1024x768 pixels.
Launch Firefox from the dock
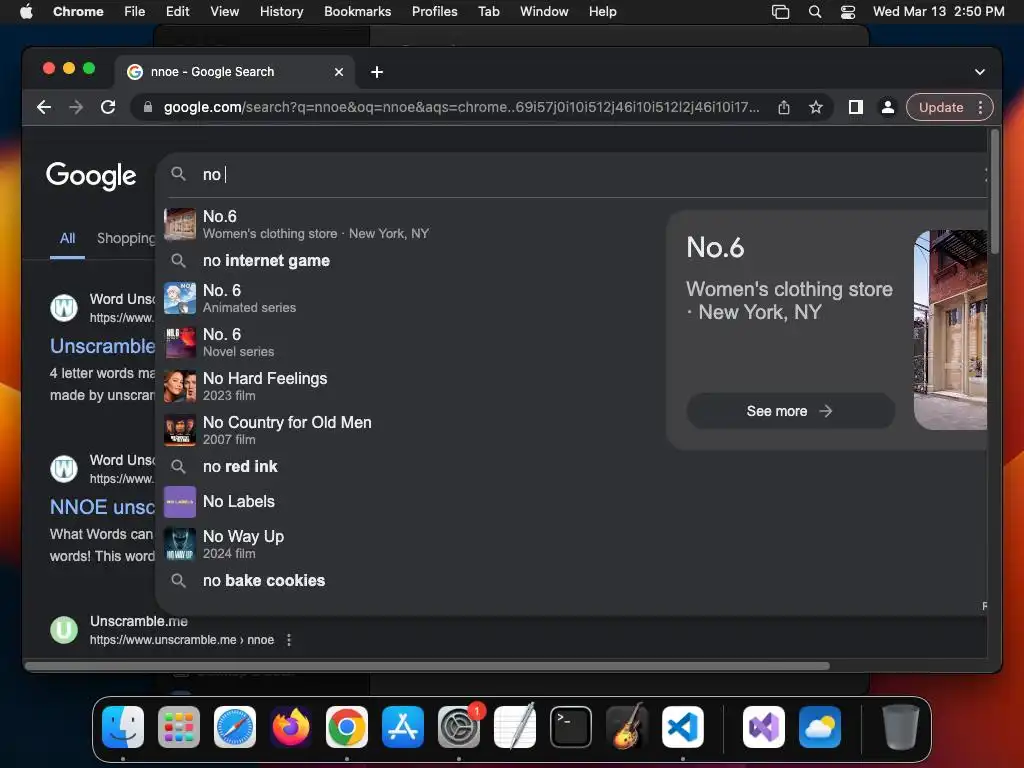pyautogui.click(x=291, y=727)
